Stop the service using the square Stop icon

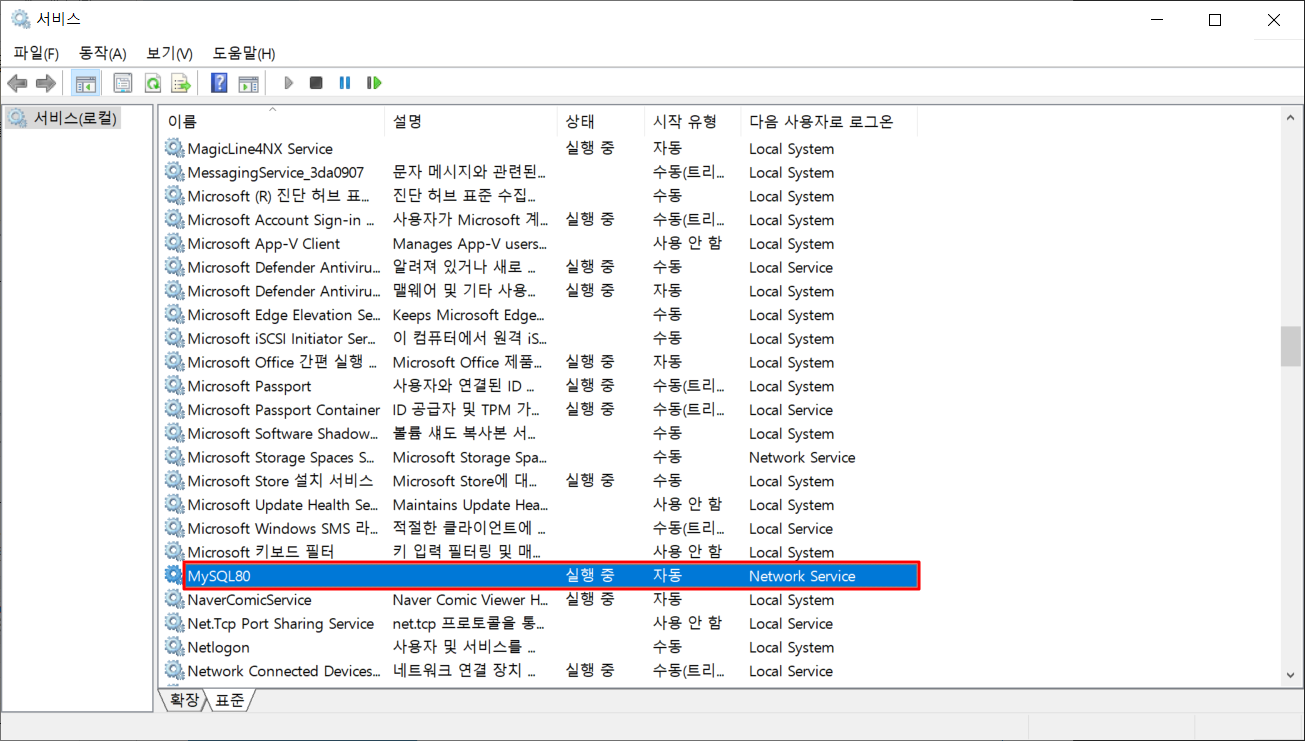pyautogui.click(x=316, y=83)
